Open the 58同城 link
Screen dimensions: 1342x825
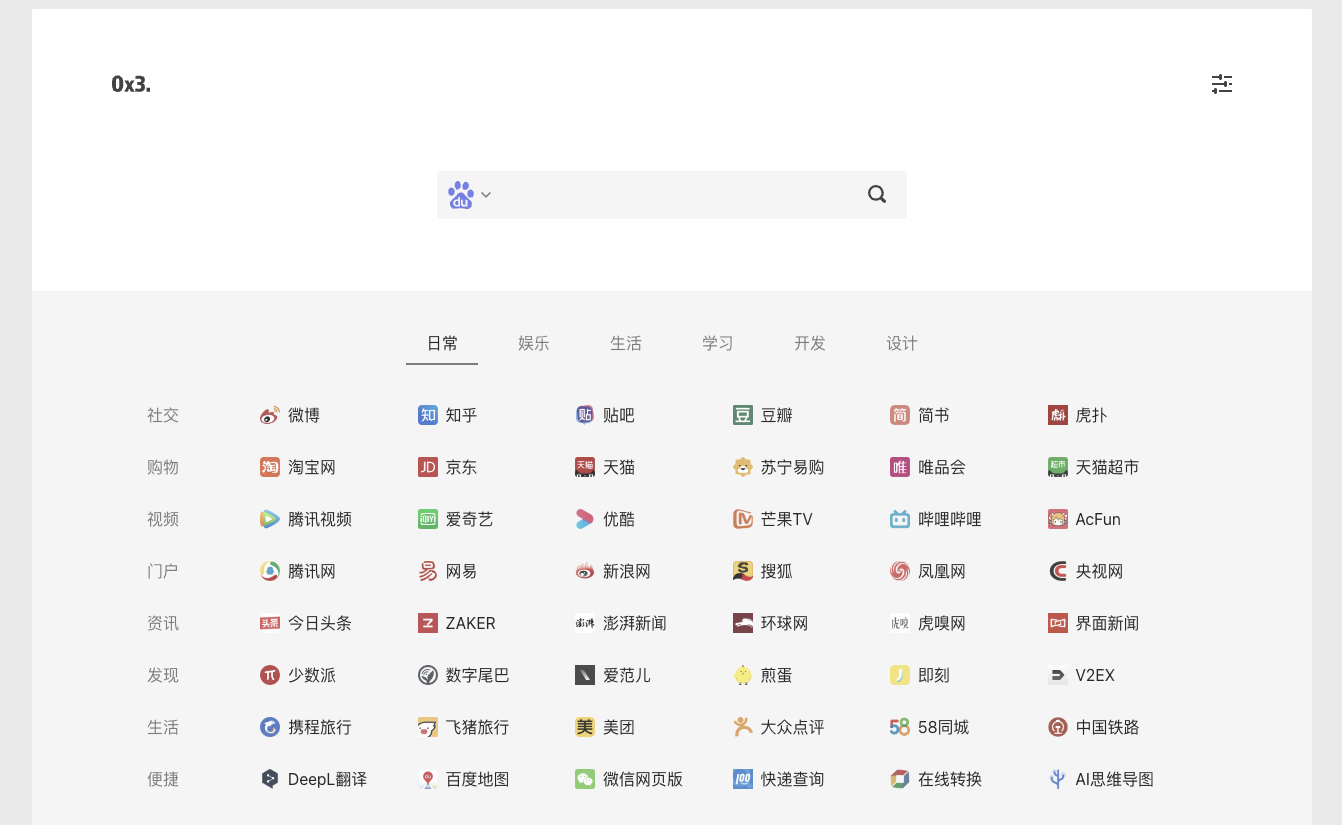pos(930,727)
